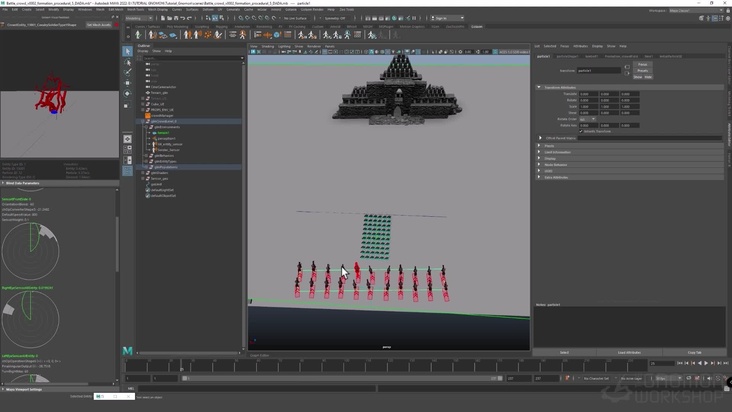This screenshot has width=732, height=412.
Task: Click the timeline current frame marker
Action: pos(182,365)
